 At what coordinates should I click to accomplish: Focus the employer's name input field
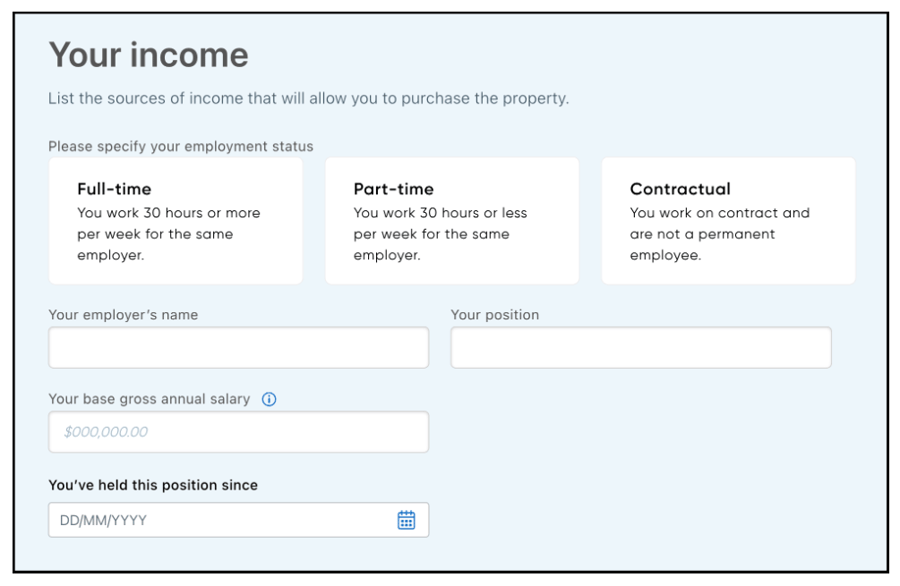pyautogui.click(x=238, y=348)
